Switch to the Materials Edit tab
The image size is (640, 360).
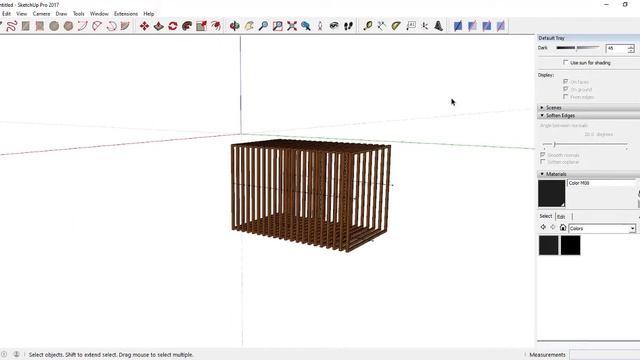point(562,217)
